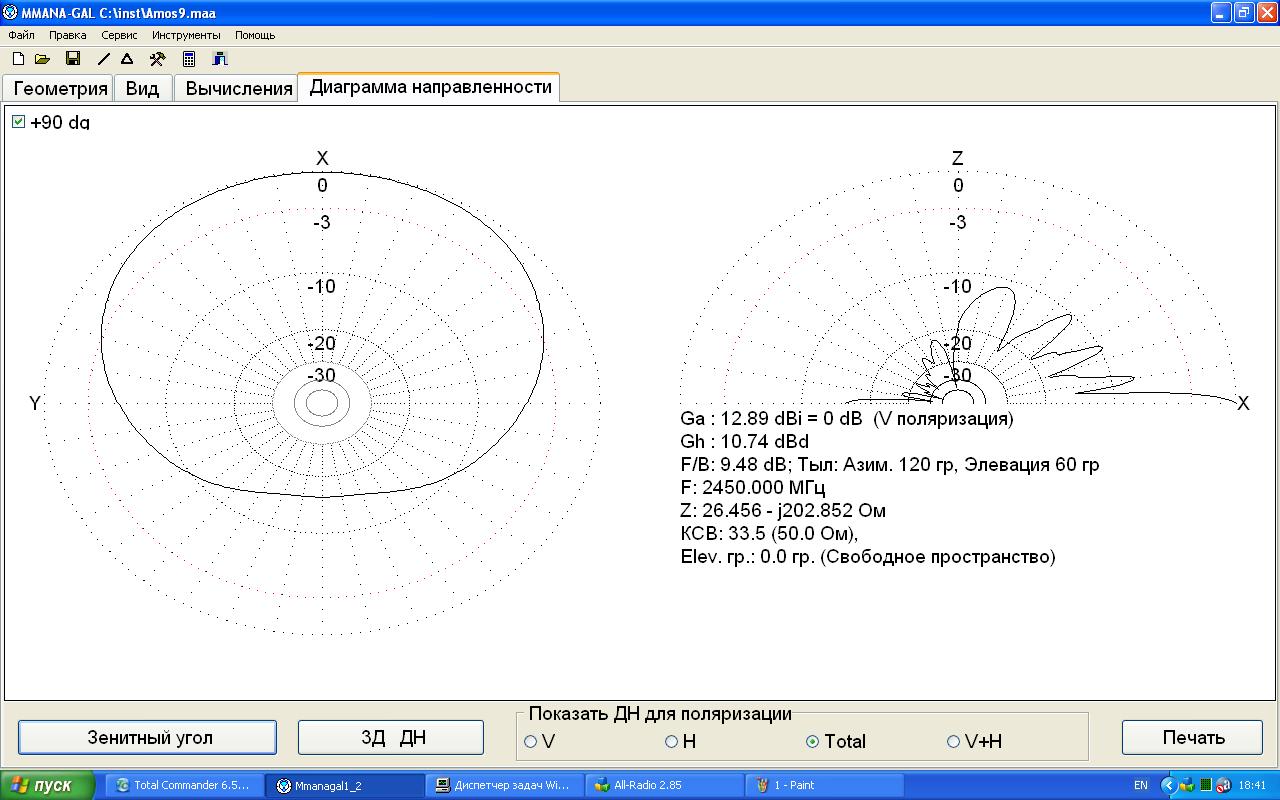Switch to the Вычисления tab
The width and height of the screenshot is (1280, 800).
coord(239,88)
